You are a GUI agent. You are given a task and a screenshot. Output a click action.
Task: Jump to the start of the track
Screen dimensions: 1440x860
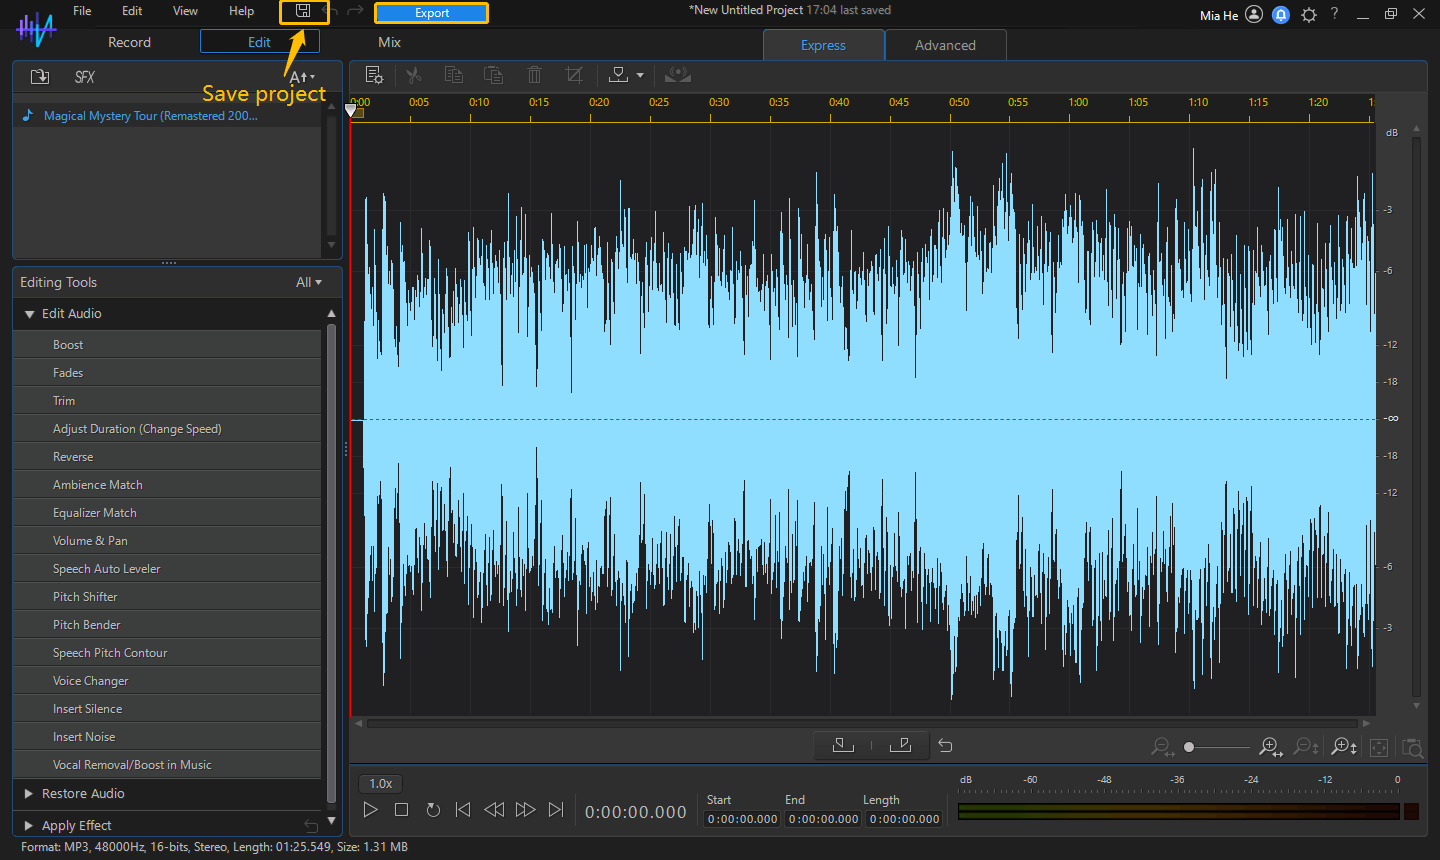click(x=462, y=810)
